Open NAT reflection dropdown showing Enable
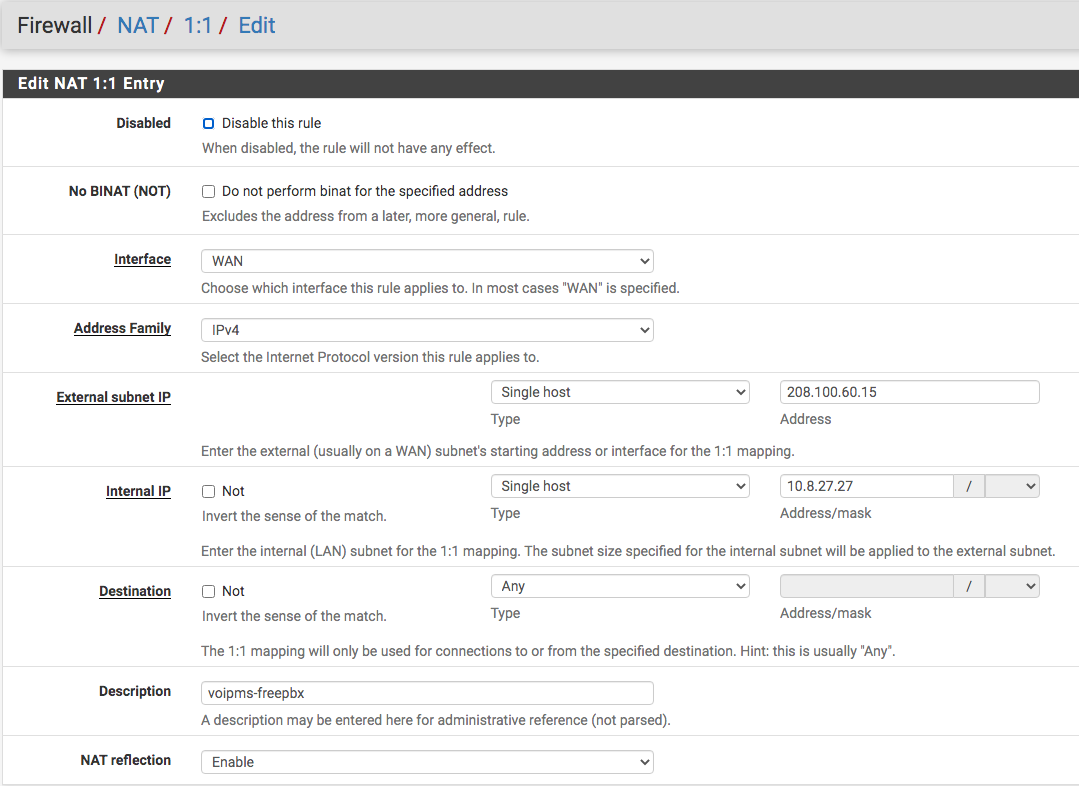This screenshot has height=786, width=1079. pyautogui.click(x=427, y=762)
